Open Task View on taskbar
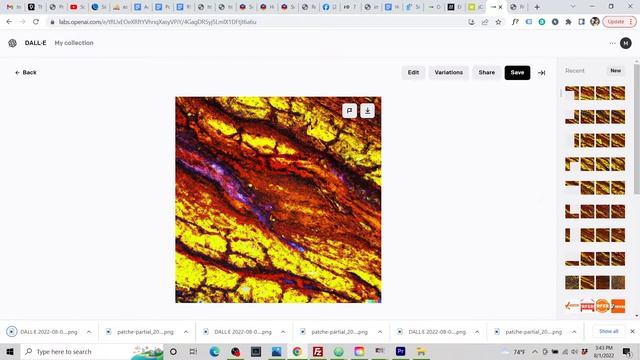This screenshot has width=640, height=360. [193, 351]
